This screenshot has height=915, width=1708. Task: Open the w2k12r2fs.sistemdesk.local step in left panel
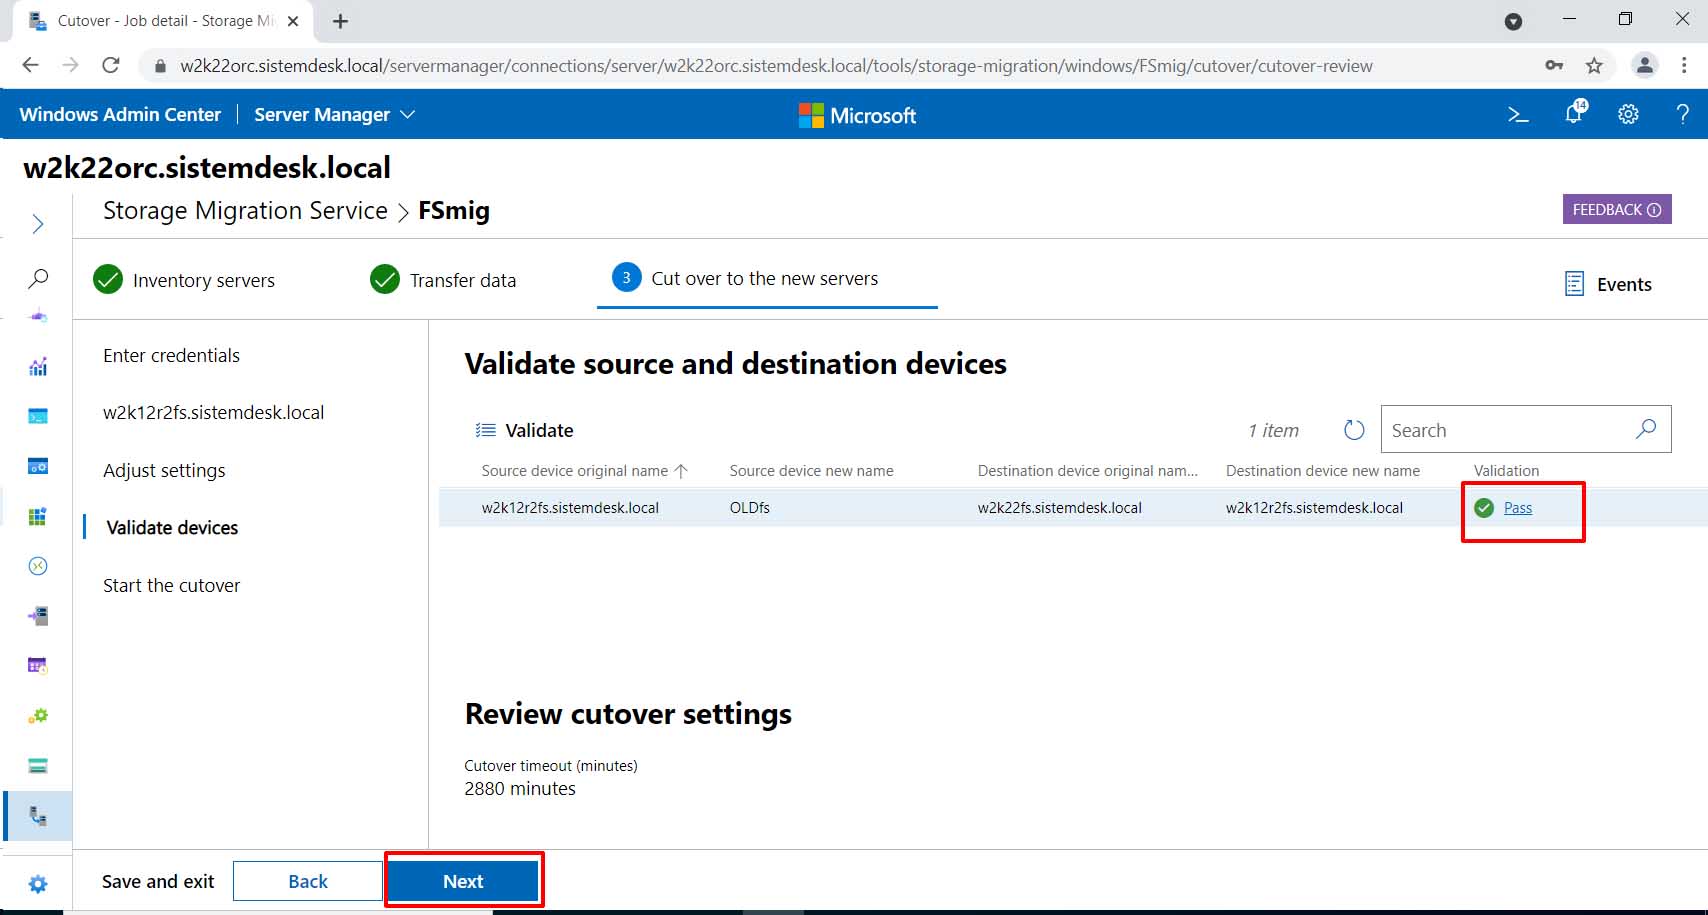pyautogui.click(x=213, y=413)
